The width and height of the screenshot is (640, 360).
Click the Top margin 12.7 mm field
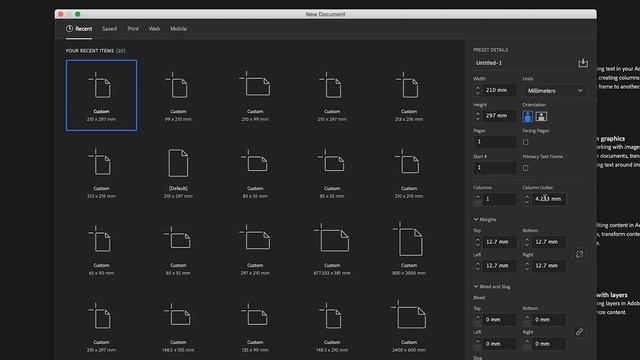(500, 242)
